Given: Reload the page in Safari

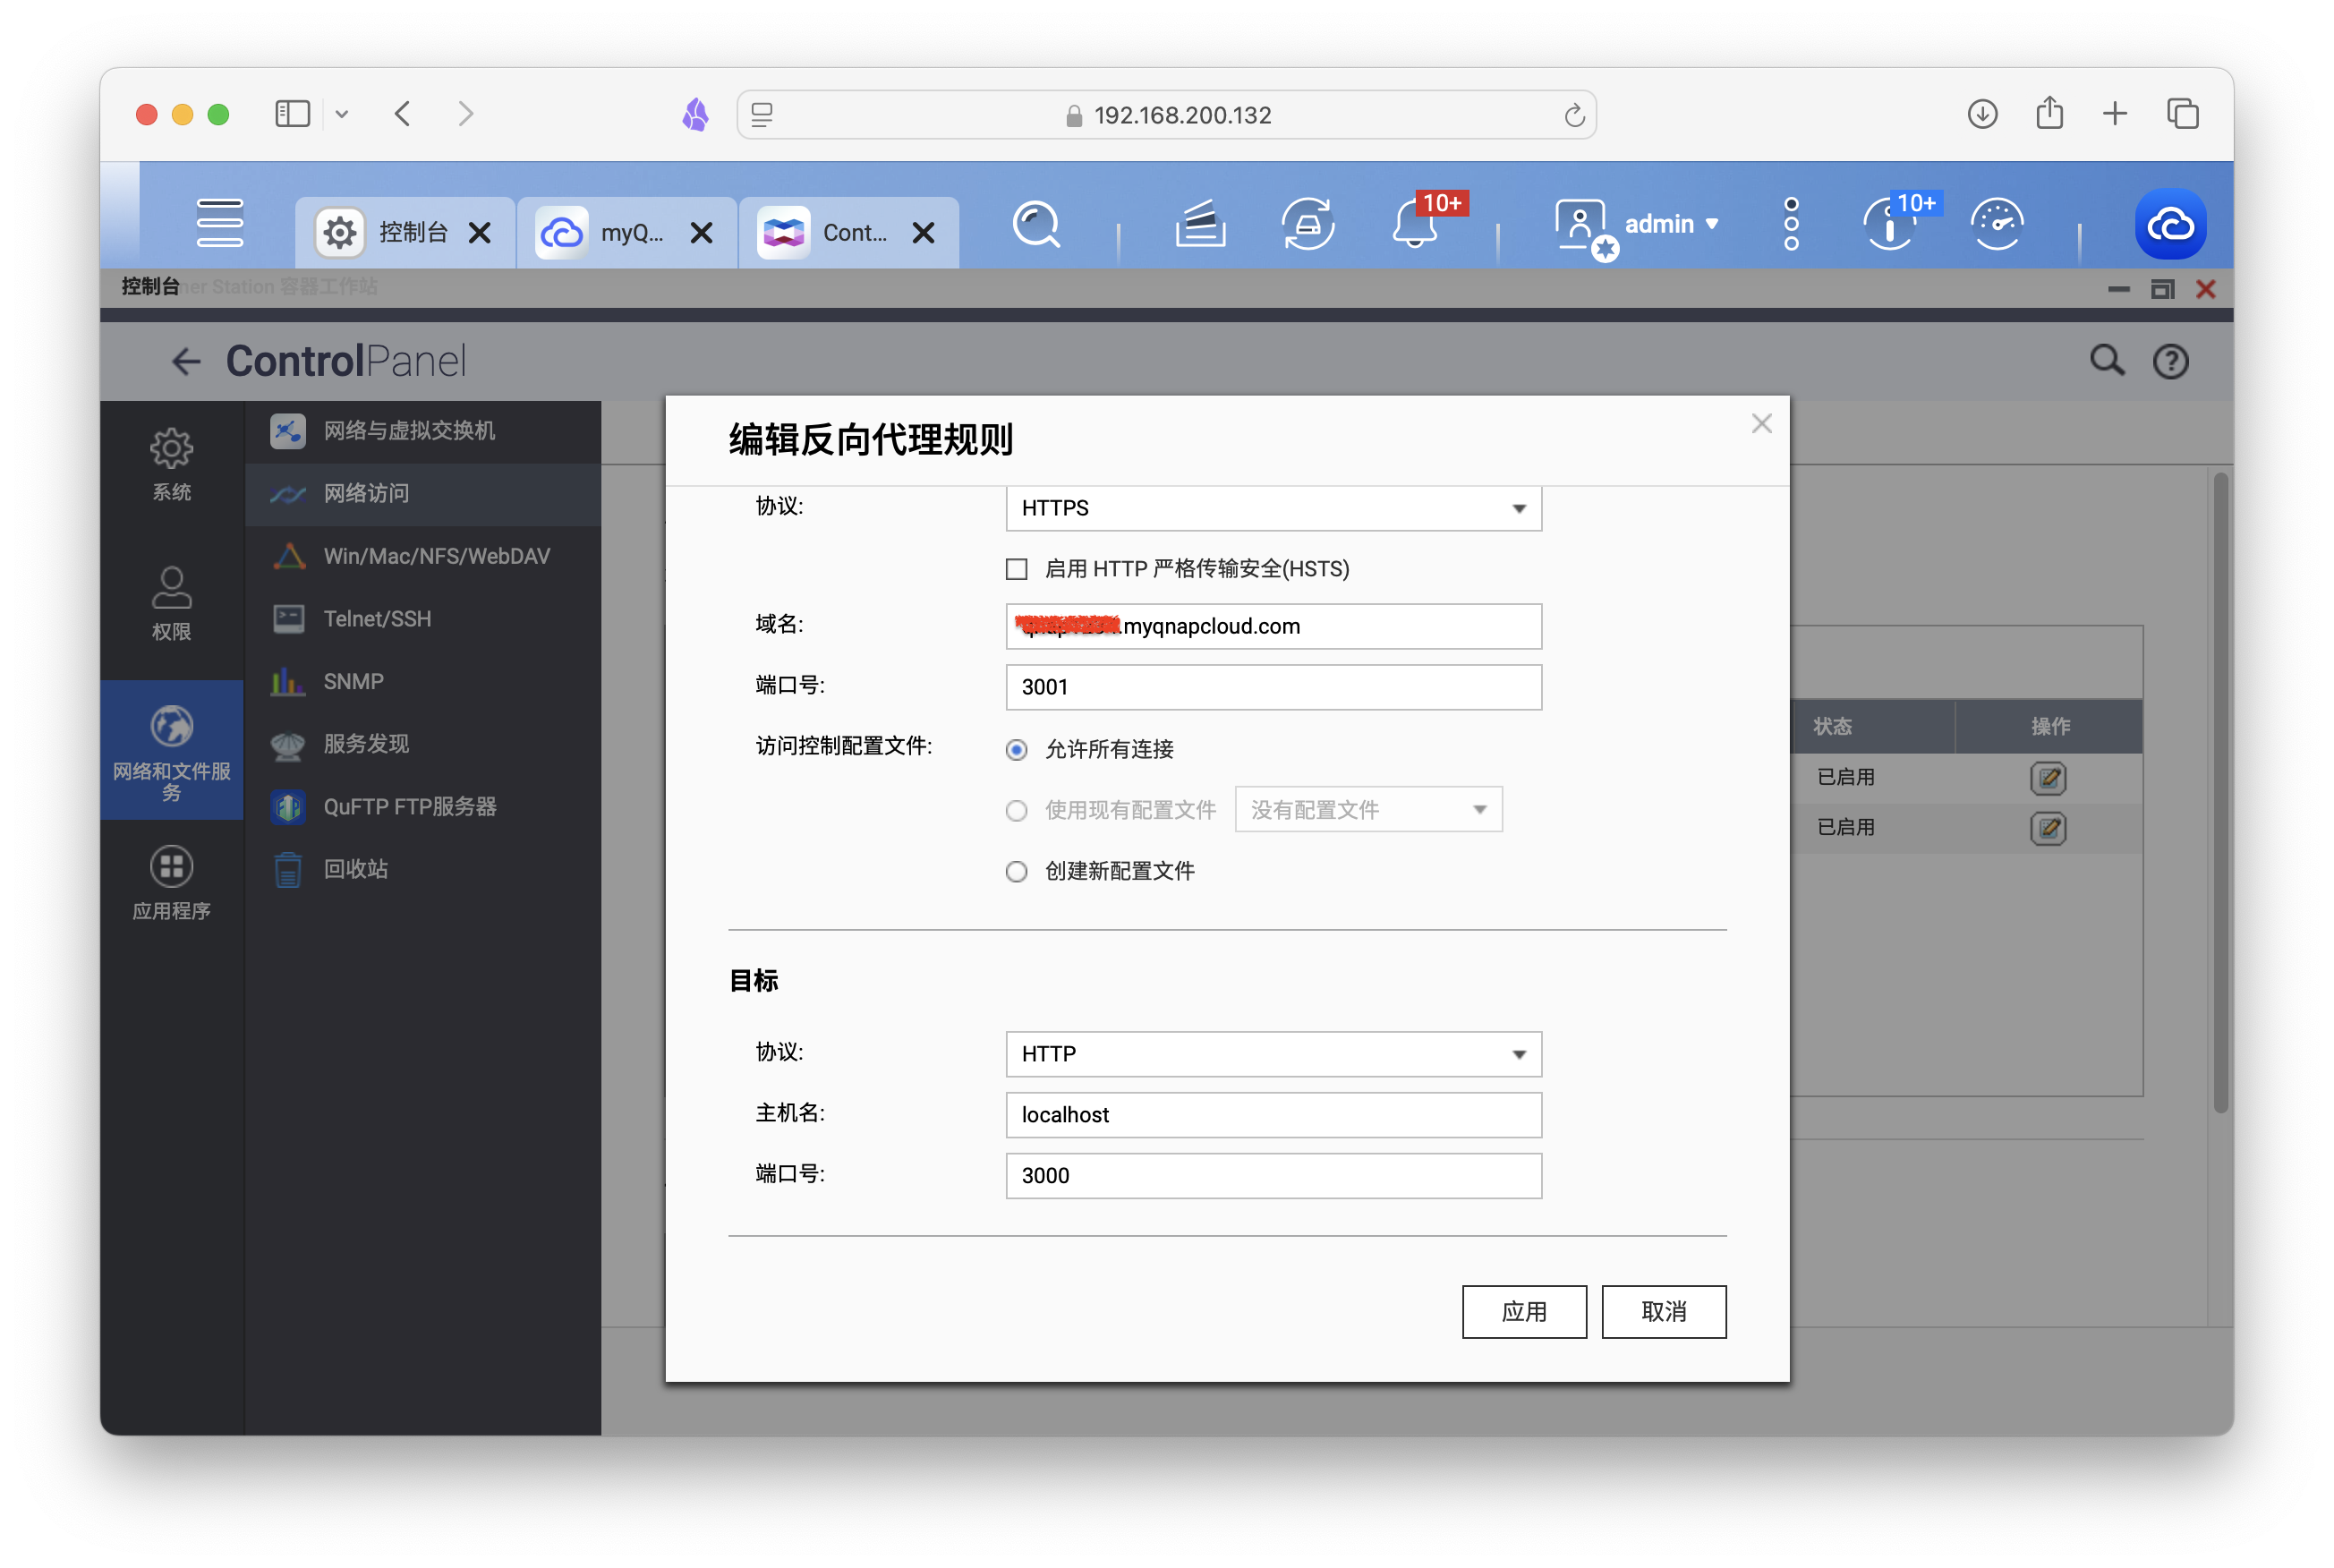Looking at the screenshot, I should [x=1573, y=115].
